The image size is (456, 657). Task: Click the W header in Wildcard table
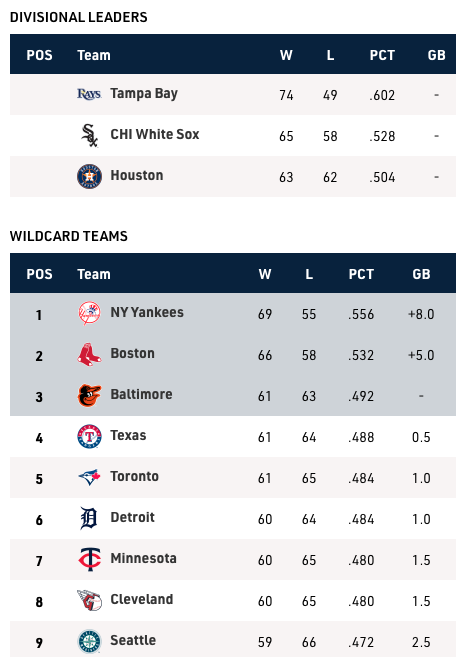point(265,274)
